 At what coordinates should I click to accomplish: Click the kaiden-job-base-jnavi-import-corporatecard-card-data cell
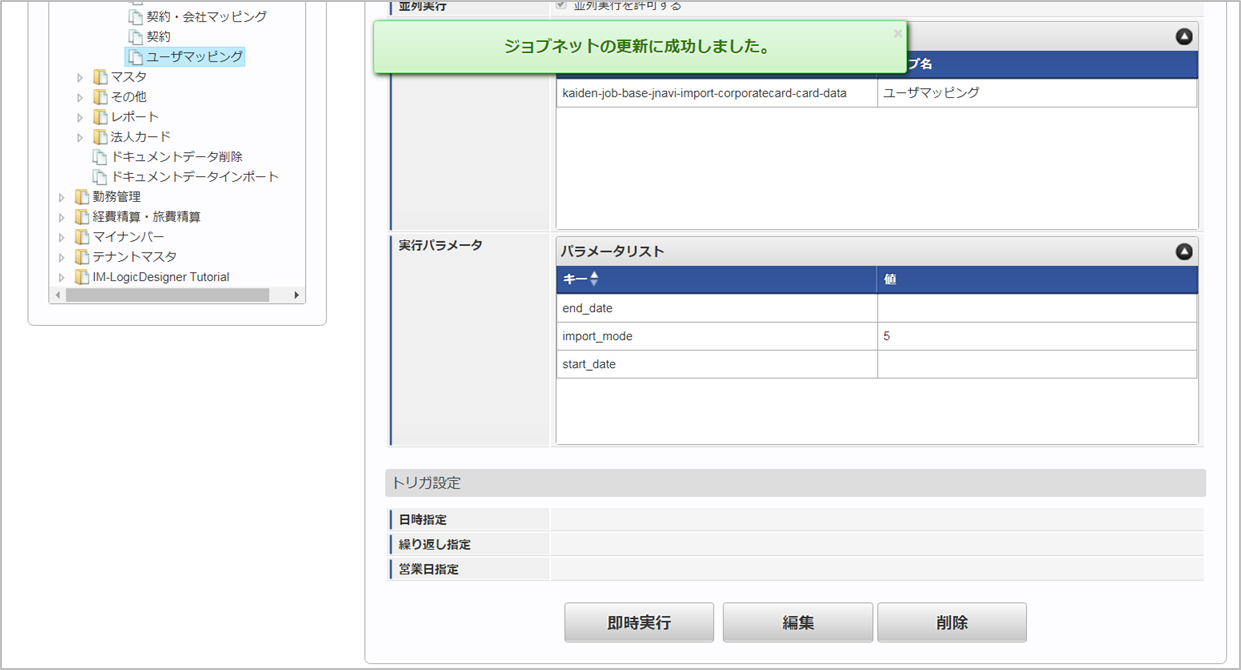(717, 93)
